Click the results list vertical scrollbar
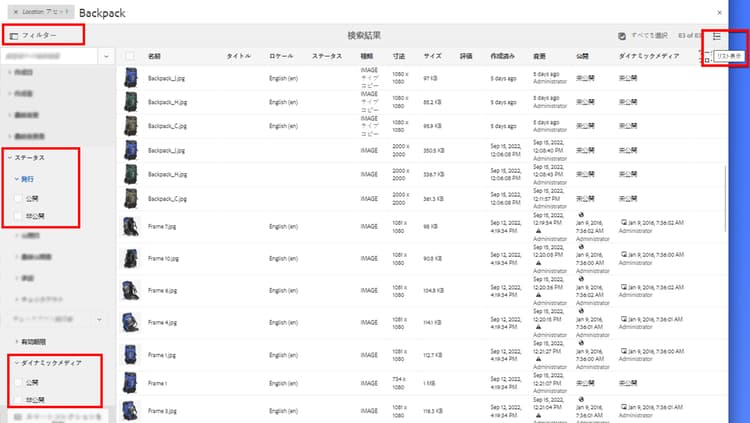Screen dimensions: 750x423 [726, 199]
